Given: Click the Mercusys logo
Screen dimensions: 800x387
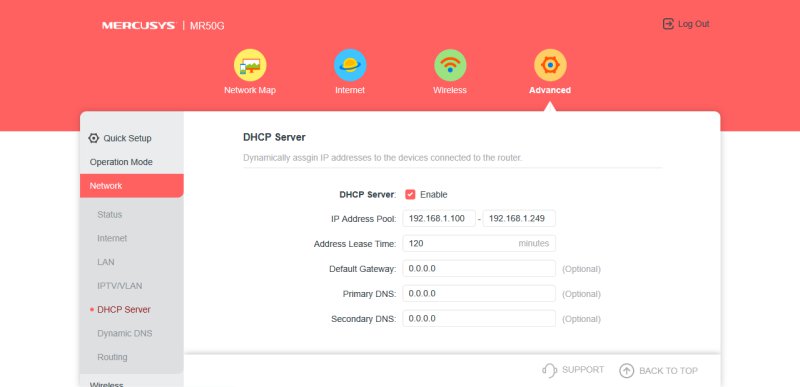Looking at the screenshot, I should coord(138,25).
